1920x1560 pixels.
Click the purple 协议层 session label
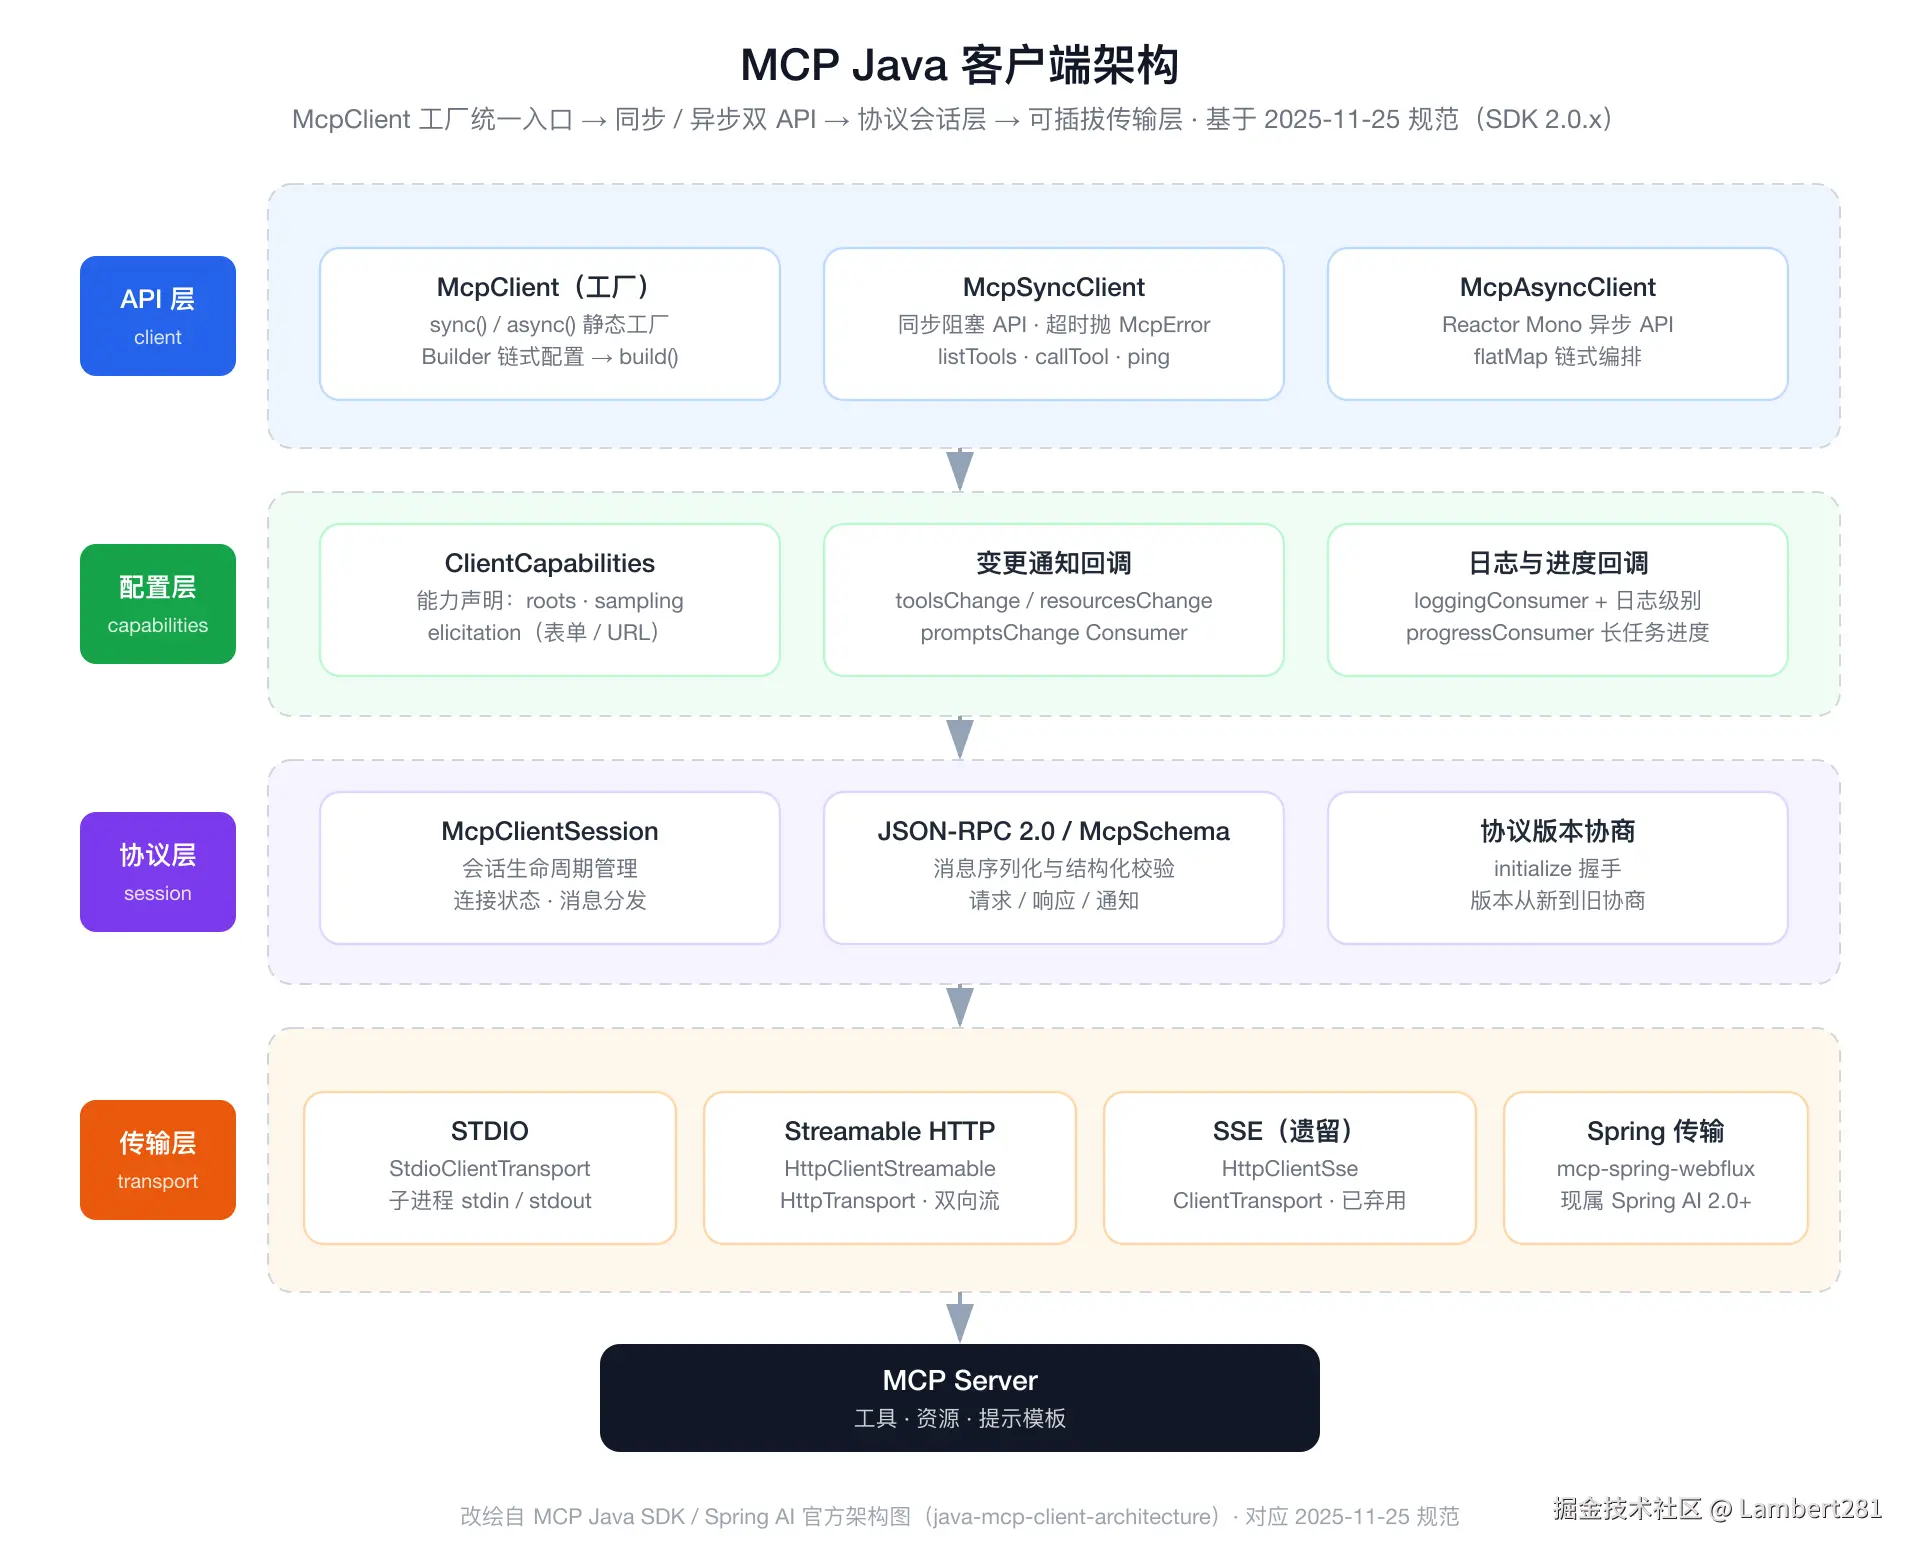[158, 872]
